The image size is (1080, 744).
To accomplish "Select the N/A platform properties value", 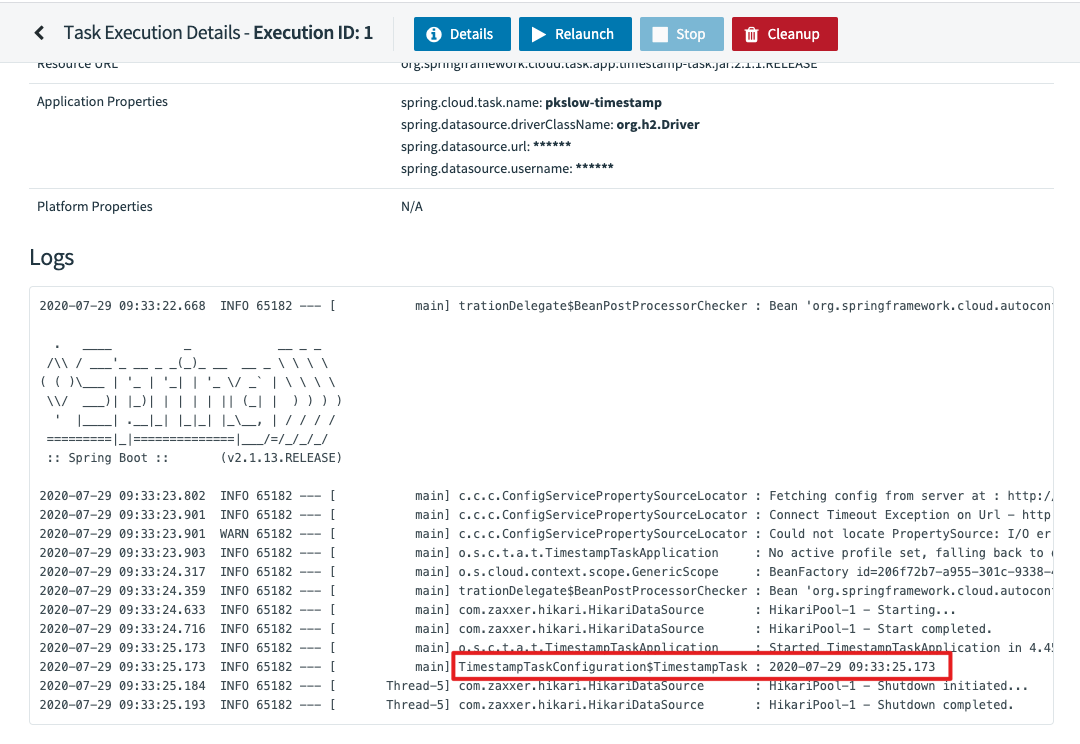I will (412, 207).
